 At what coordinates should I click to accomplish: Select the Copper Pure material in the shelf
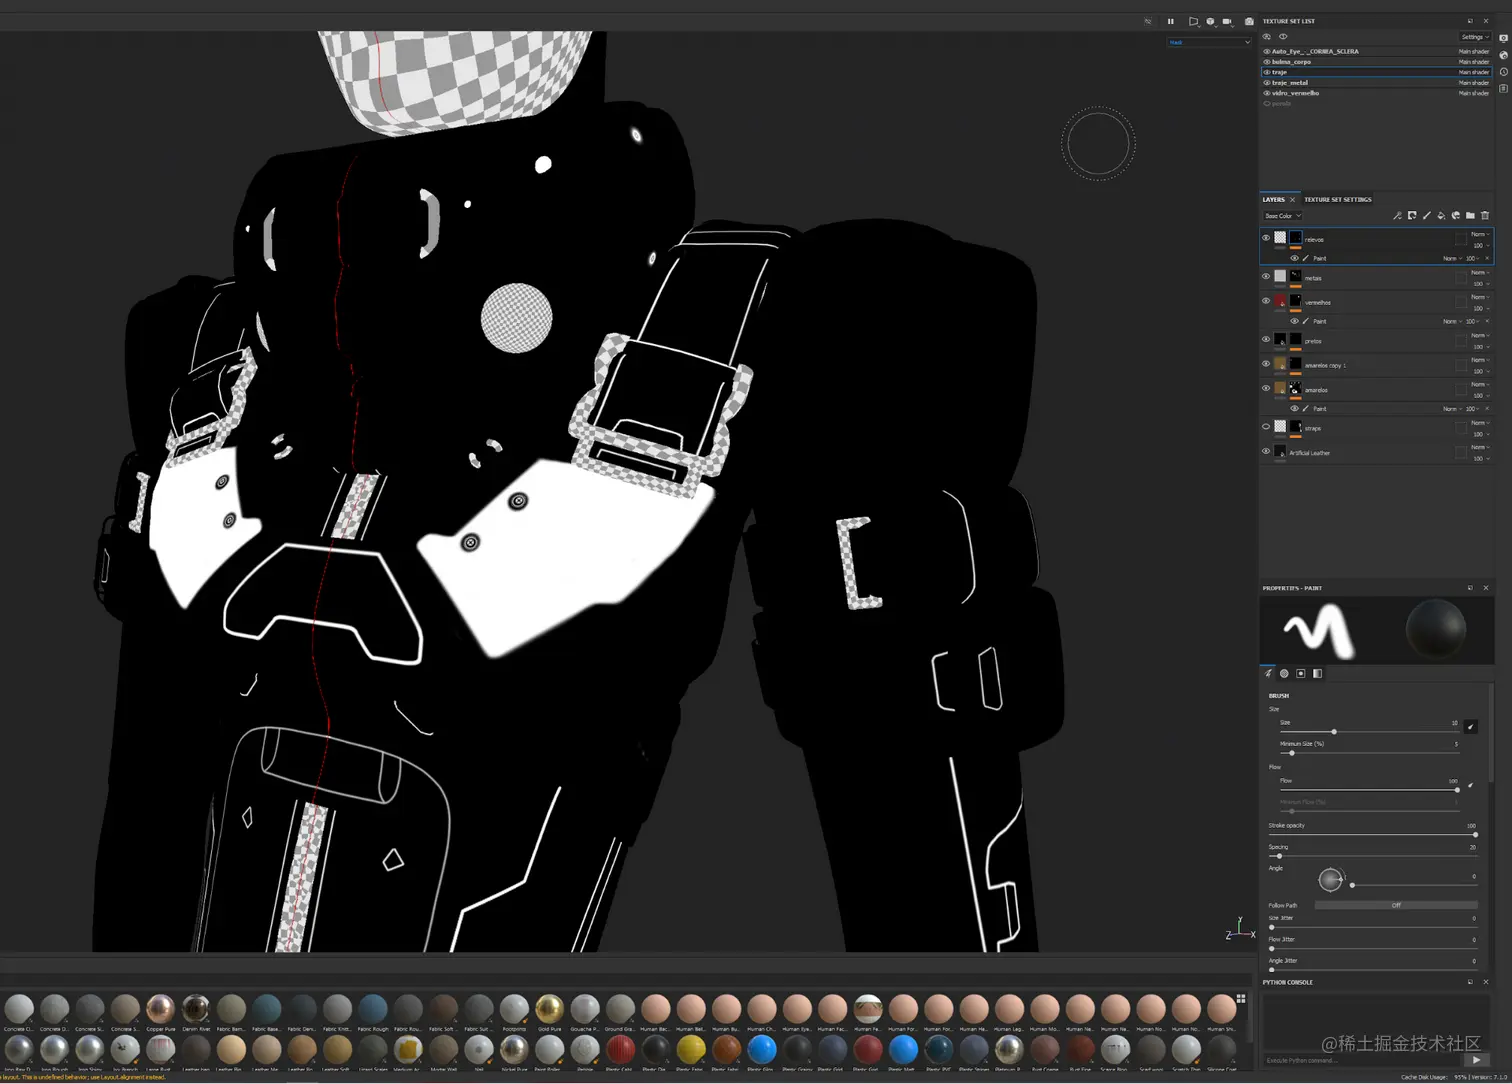pyautogui.click(x=160, y=1008)
